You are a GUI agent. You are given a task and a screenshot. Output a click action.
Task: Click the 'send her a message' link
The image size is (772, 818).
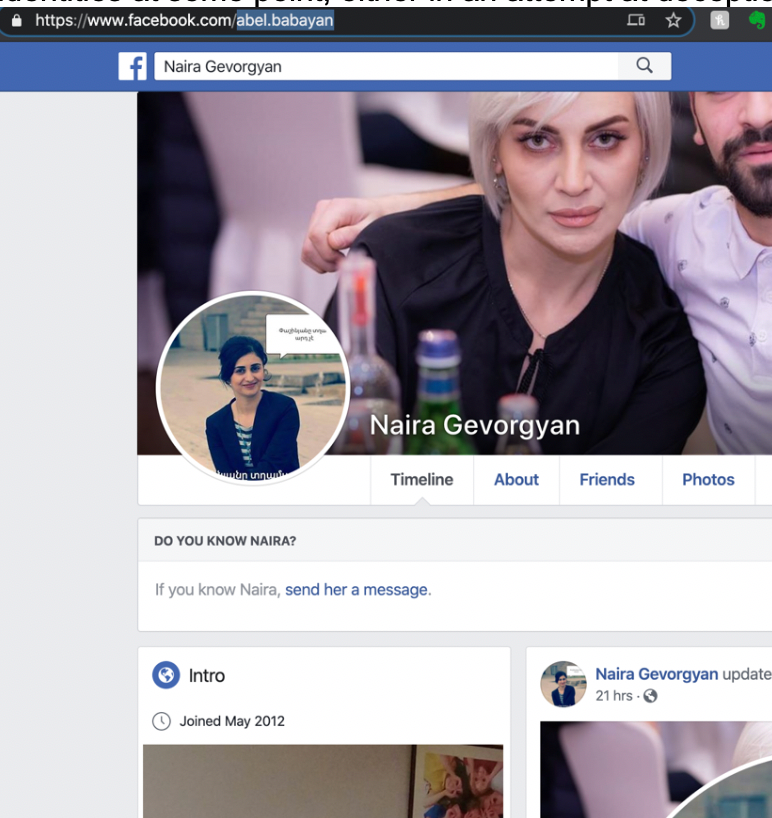tap(356, 590)
